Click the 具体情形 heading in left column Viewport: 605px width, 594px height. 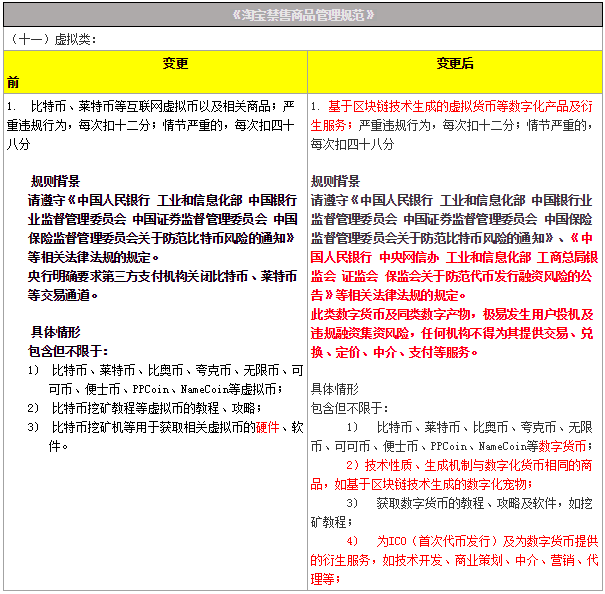click(55, 332)
